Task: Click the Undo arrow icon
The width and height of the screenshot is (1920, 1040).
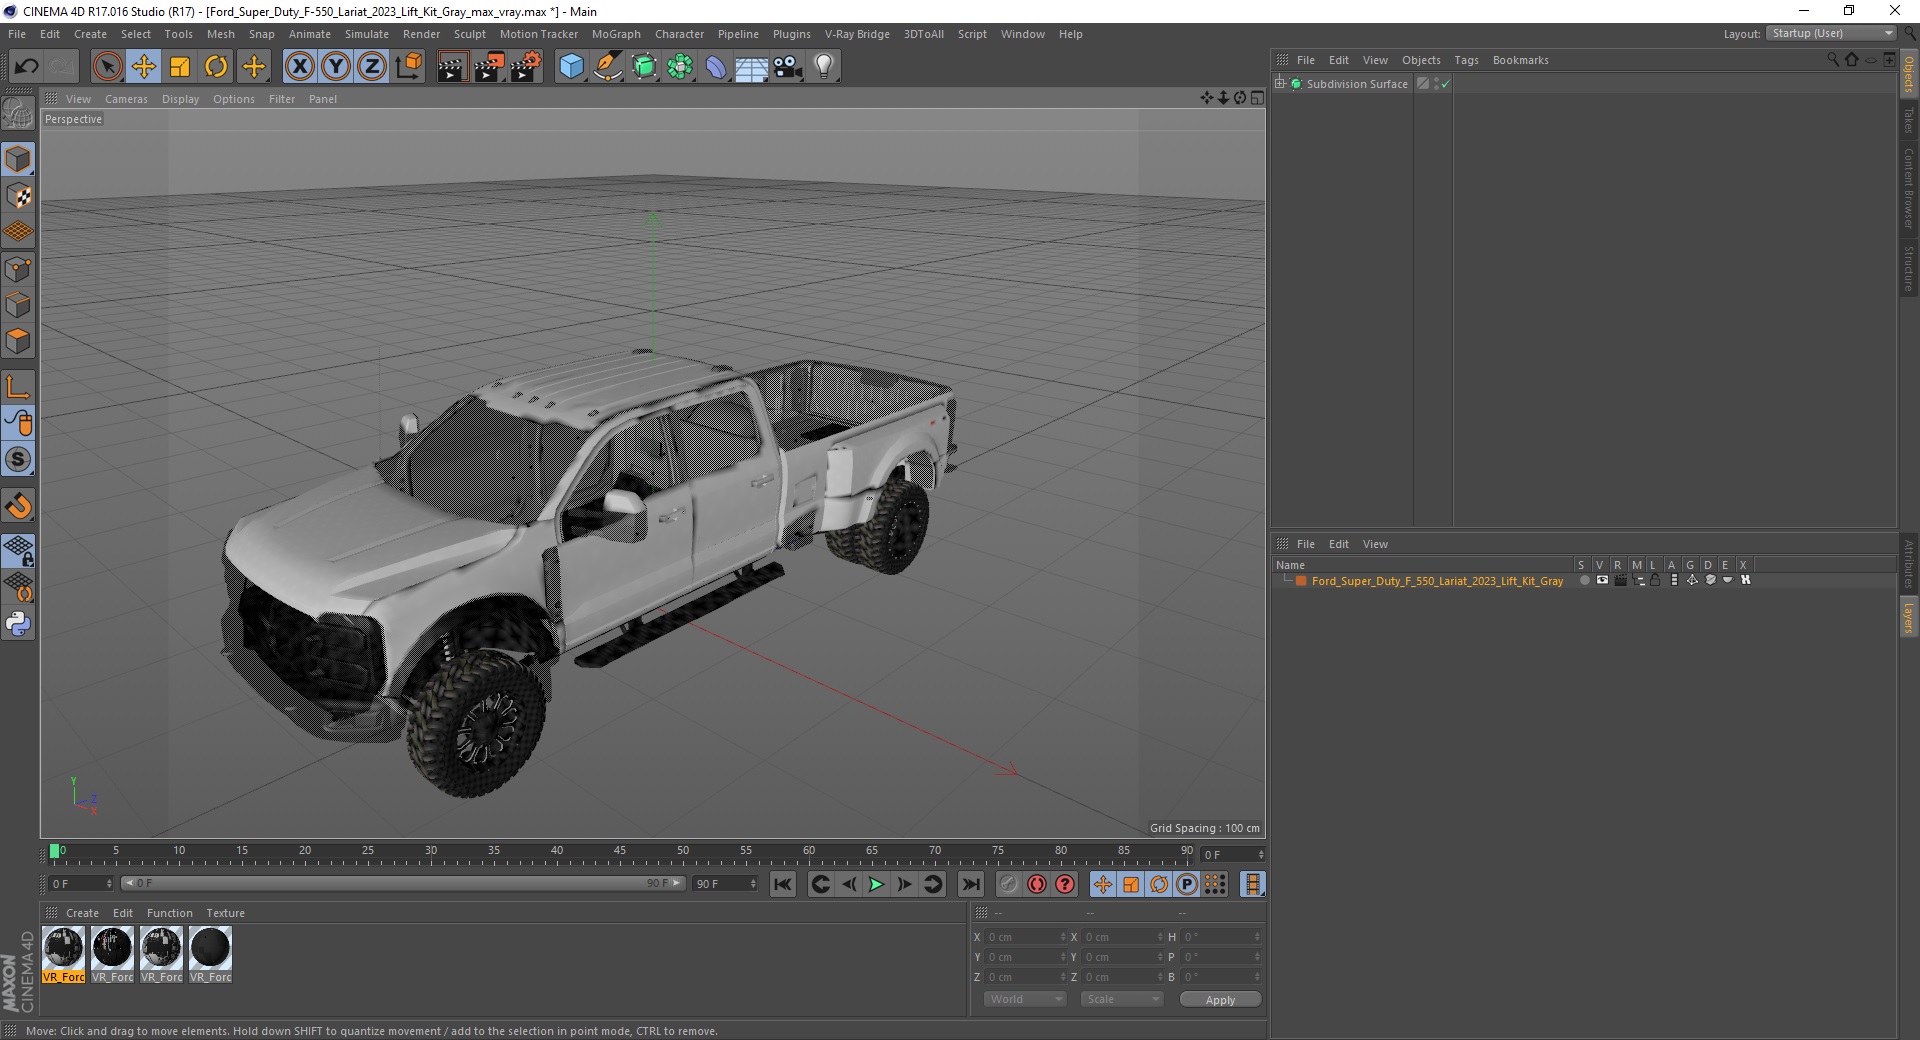Action: (27, 67)
